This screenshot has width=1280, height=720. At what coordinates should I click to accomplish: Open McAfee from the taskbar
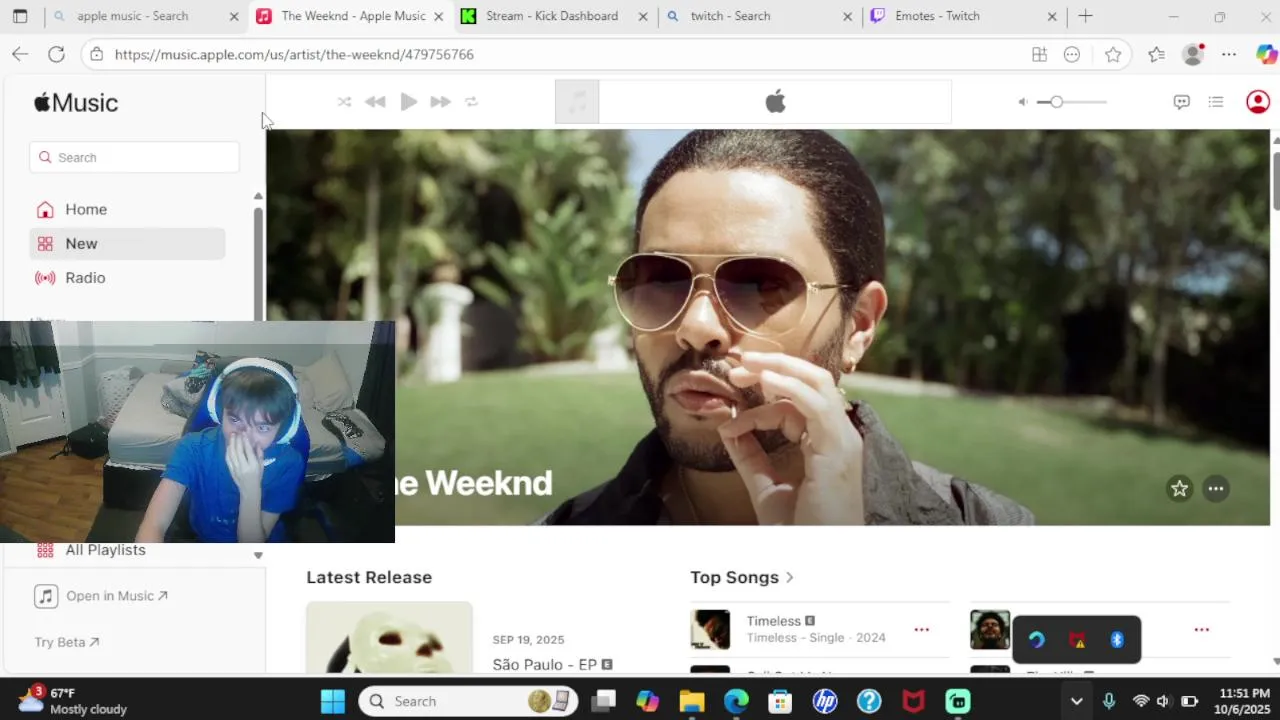click(914, 701)
